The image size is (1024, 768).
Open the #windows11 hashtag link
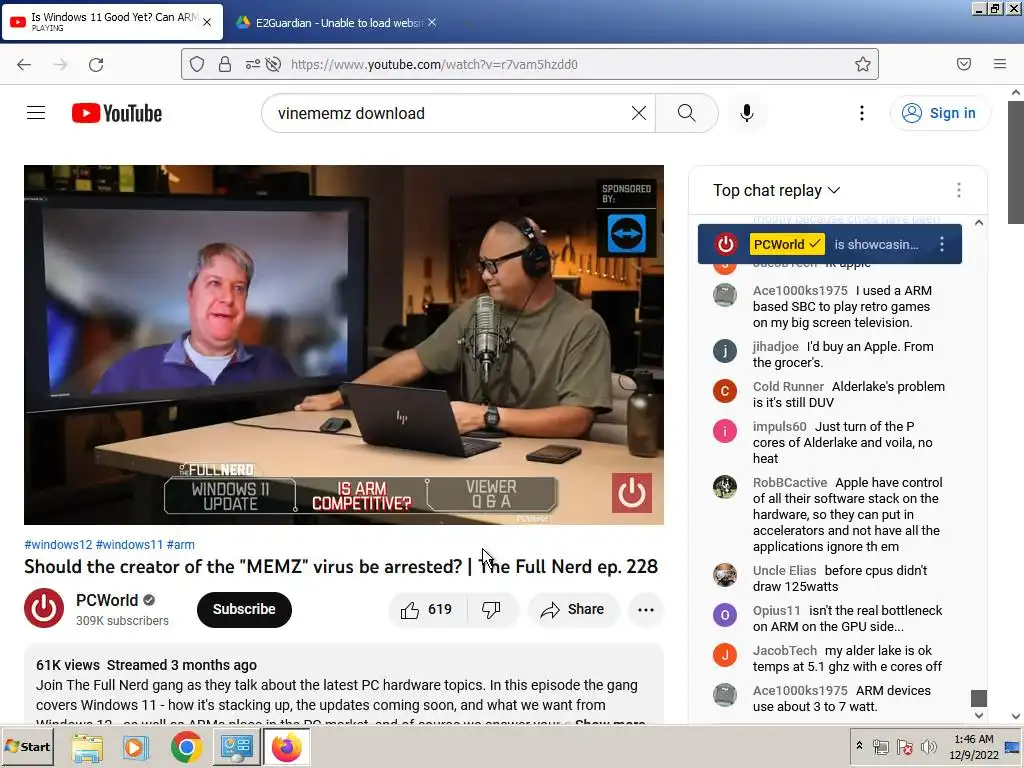(x=129, y=545)
